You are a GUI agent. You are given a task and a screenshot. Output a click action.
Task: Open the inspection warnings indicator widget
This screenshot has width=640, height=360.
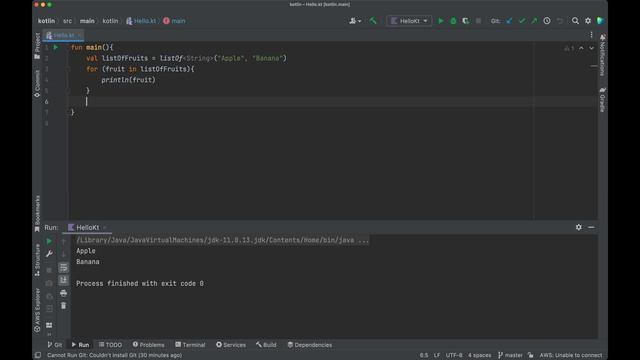pos(569,48)
